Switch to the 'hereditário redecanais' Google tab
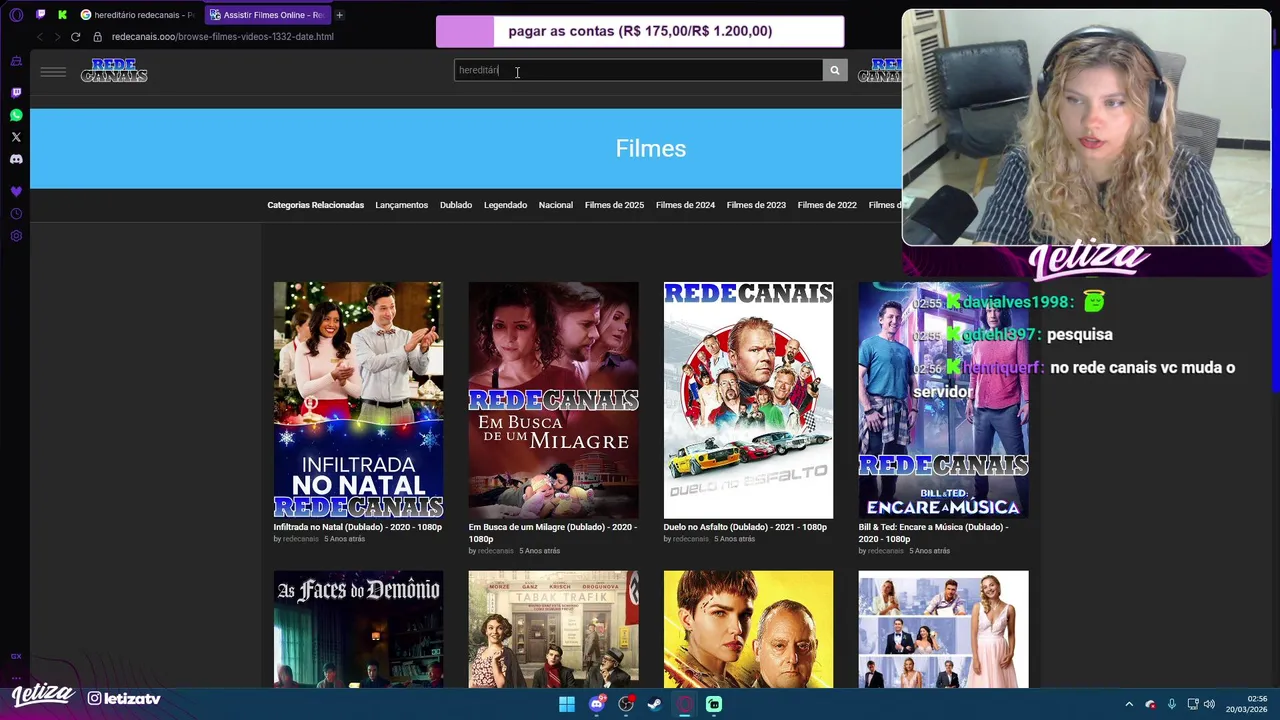This screenshot has width=1280, height=720. [138, 15]
